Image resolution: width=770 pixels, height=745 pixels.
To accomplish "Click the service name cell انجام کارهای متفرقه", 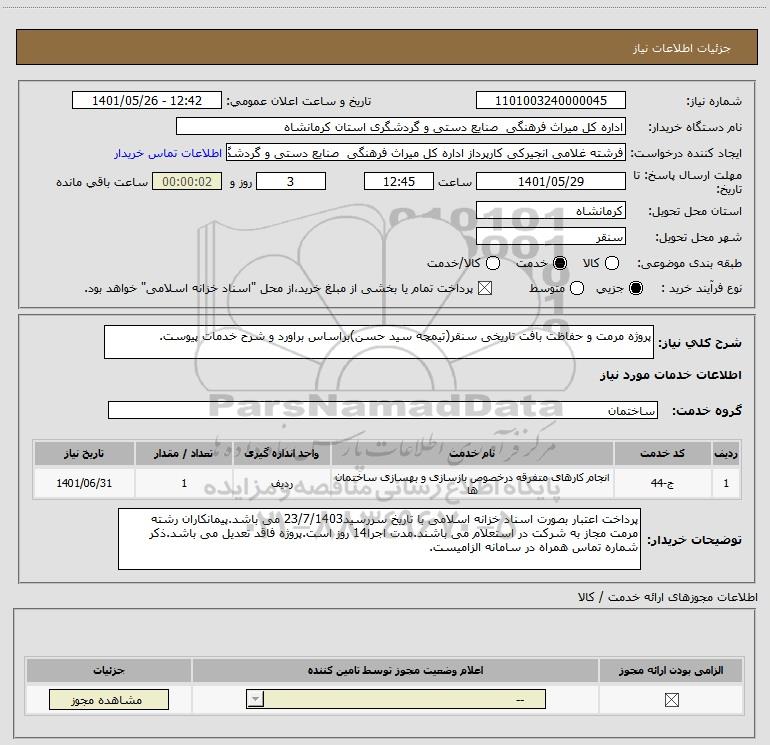I will click(471, 483).
